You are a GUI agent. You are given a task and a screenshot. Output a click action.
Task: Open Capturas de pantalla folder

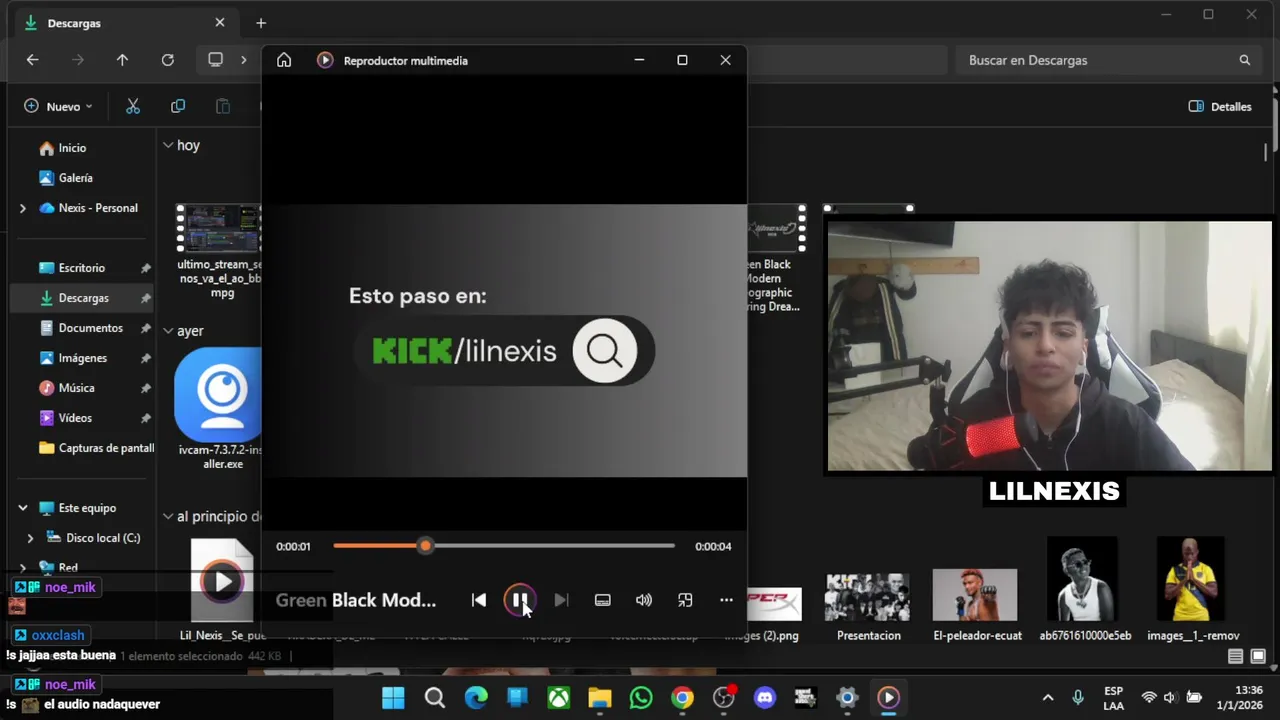click(96, 448)
